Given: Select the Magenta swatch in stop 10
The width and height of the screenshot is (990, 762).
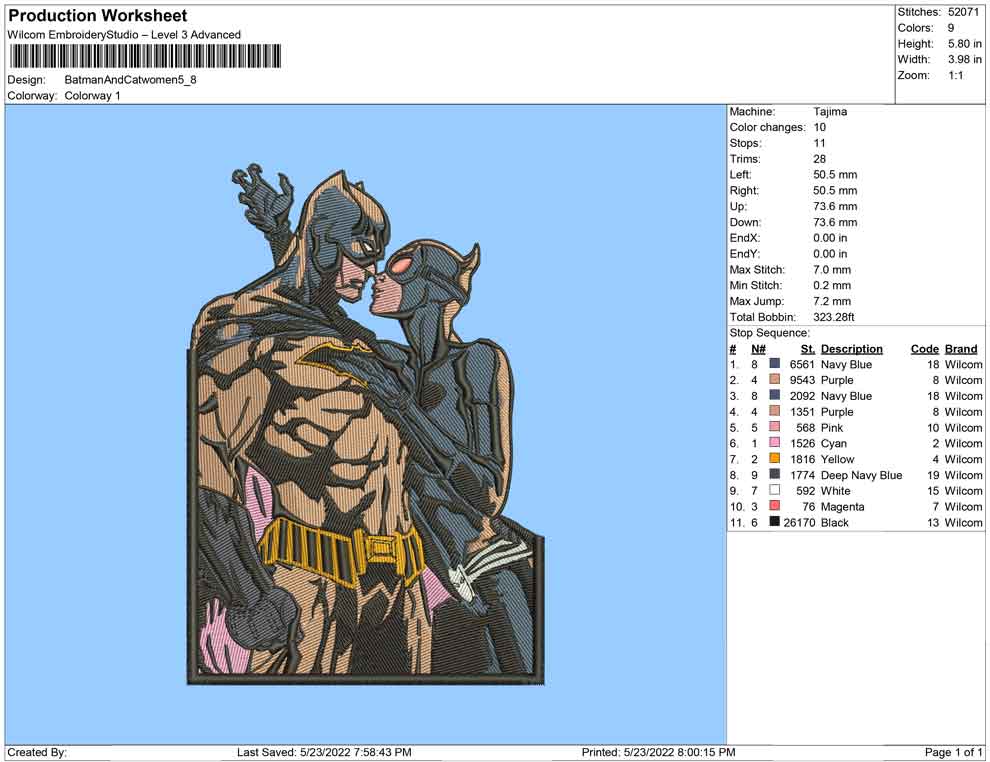Looking at the screenshot, I should click(x=774, y=507).
